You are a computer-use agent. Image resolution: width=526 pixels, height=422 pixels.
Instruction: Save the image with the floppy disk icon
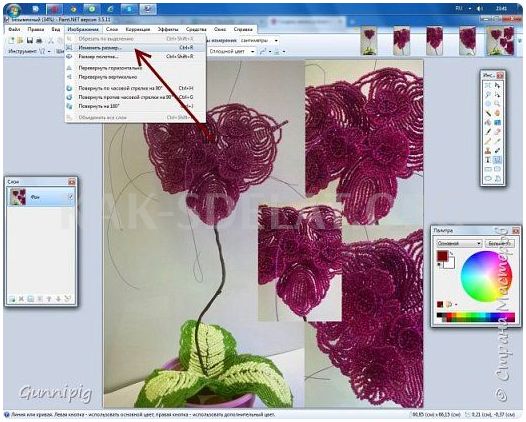point(30,41)
